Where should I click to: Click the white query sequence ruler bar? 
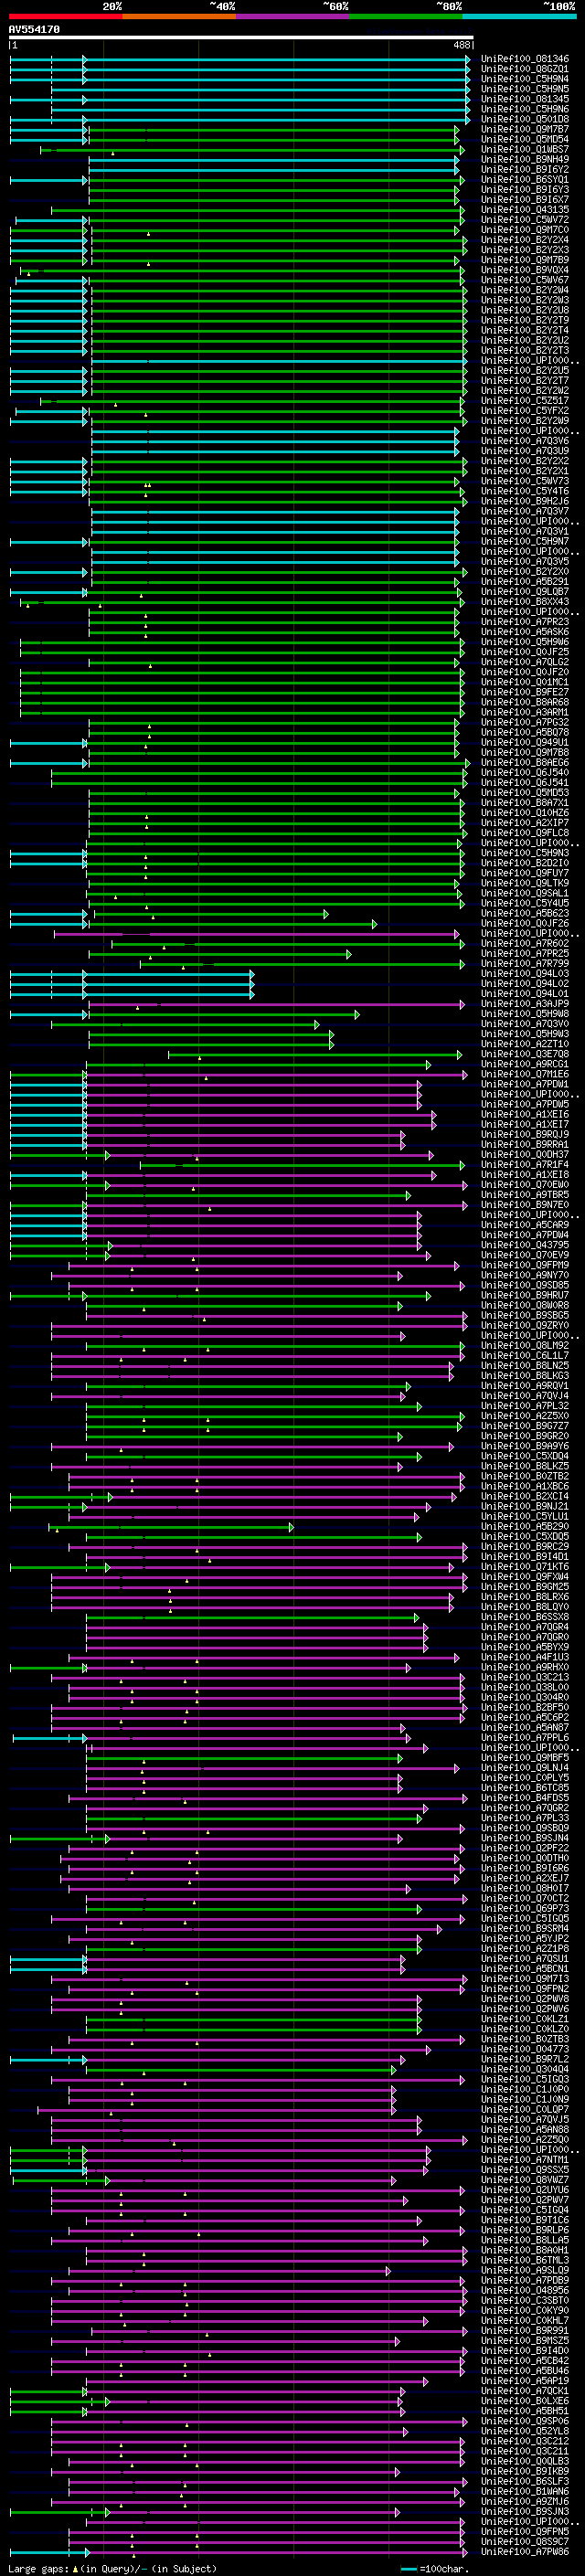click(x=241, y=38)
